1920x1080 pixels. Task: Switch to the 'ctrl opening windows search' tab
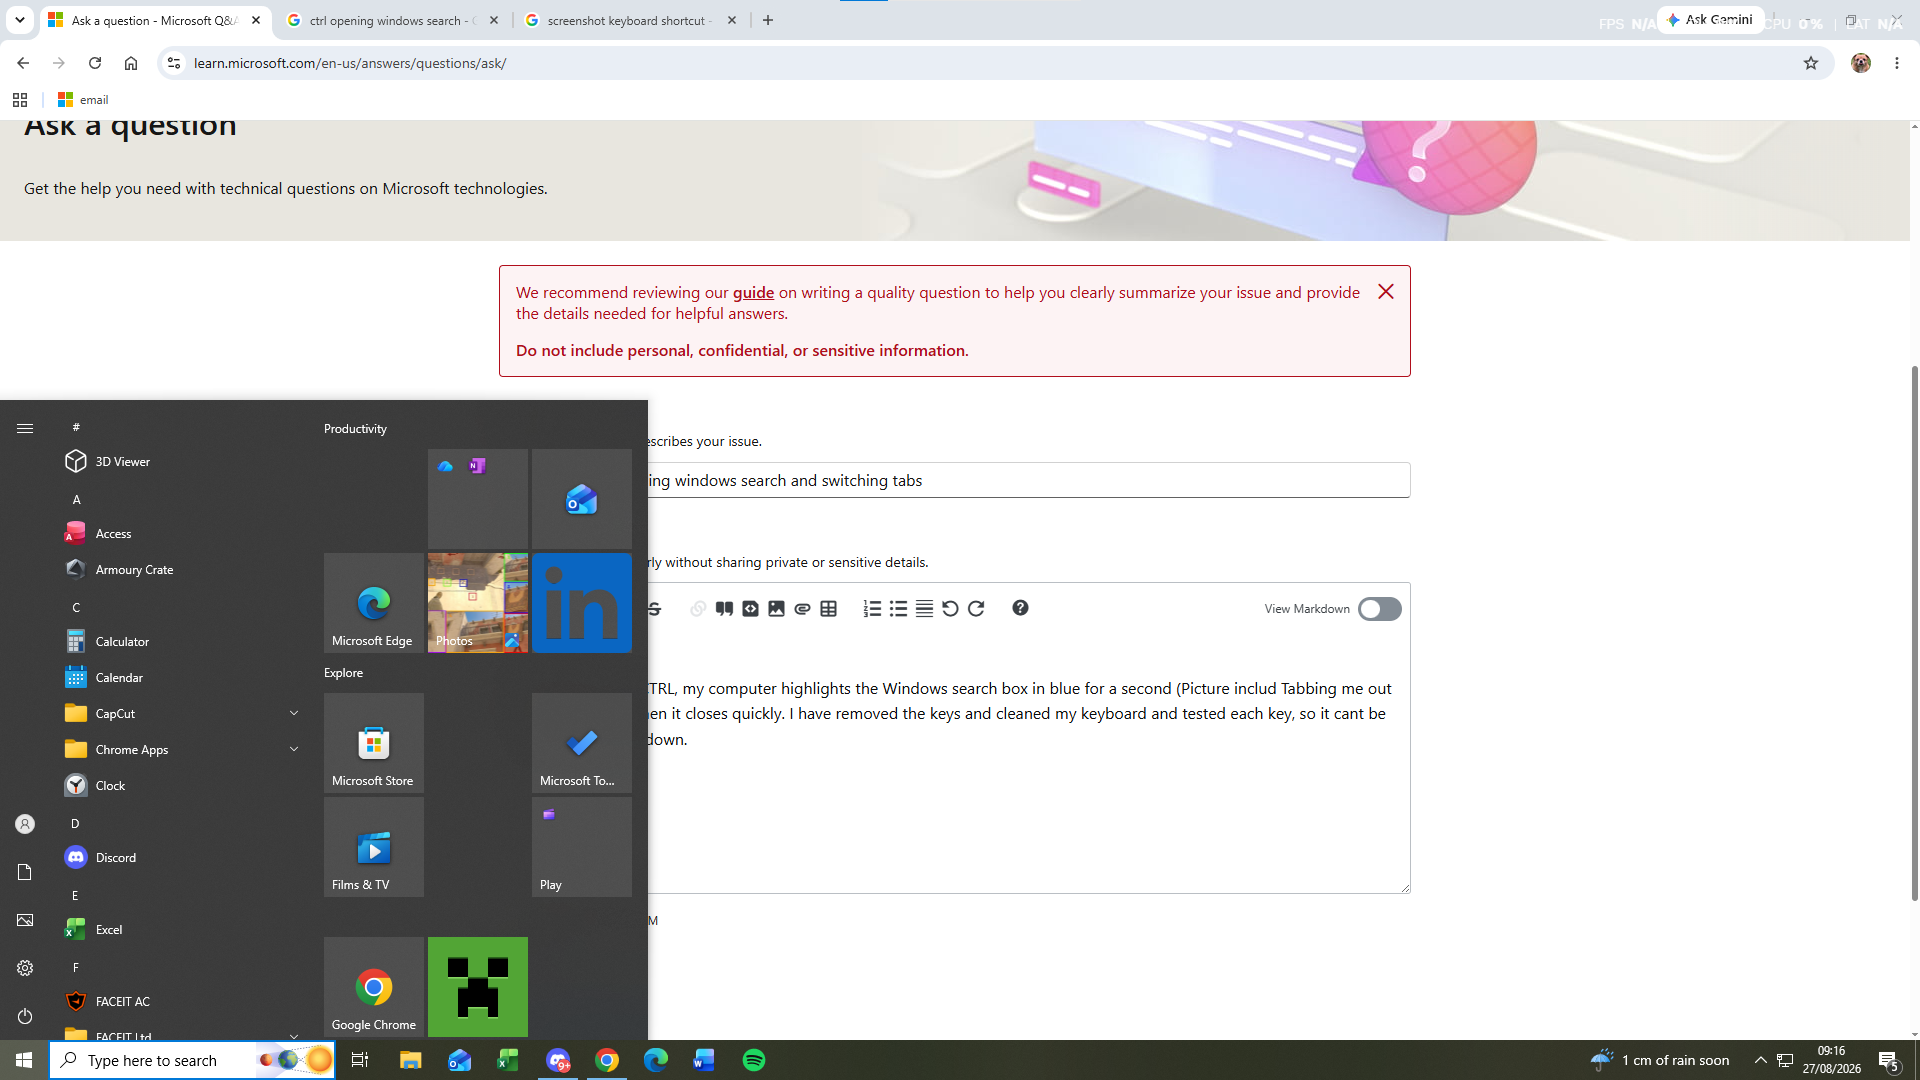[x=392, y=20]
